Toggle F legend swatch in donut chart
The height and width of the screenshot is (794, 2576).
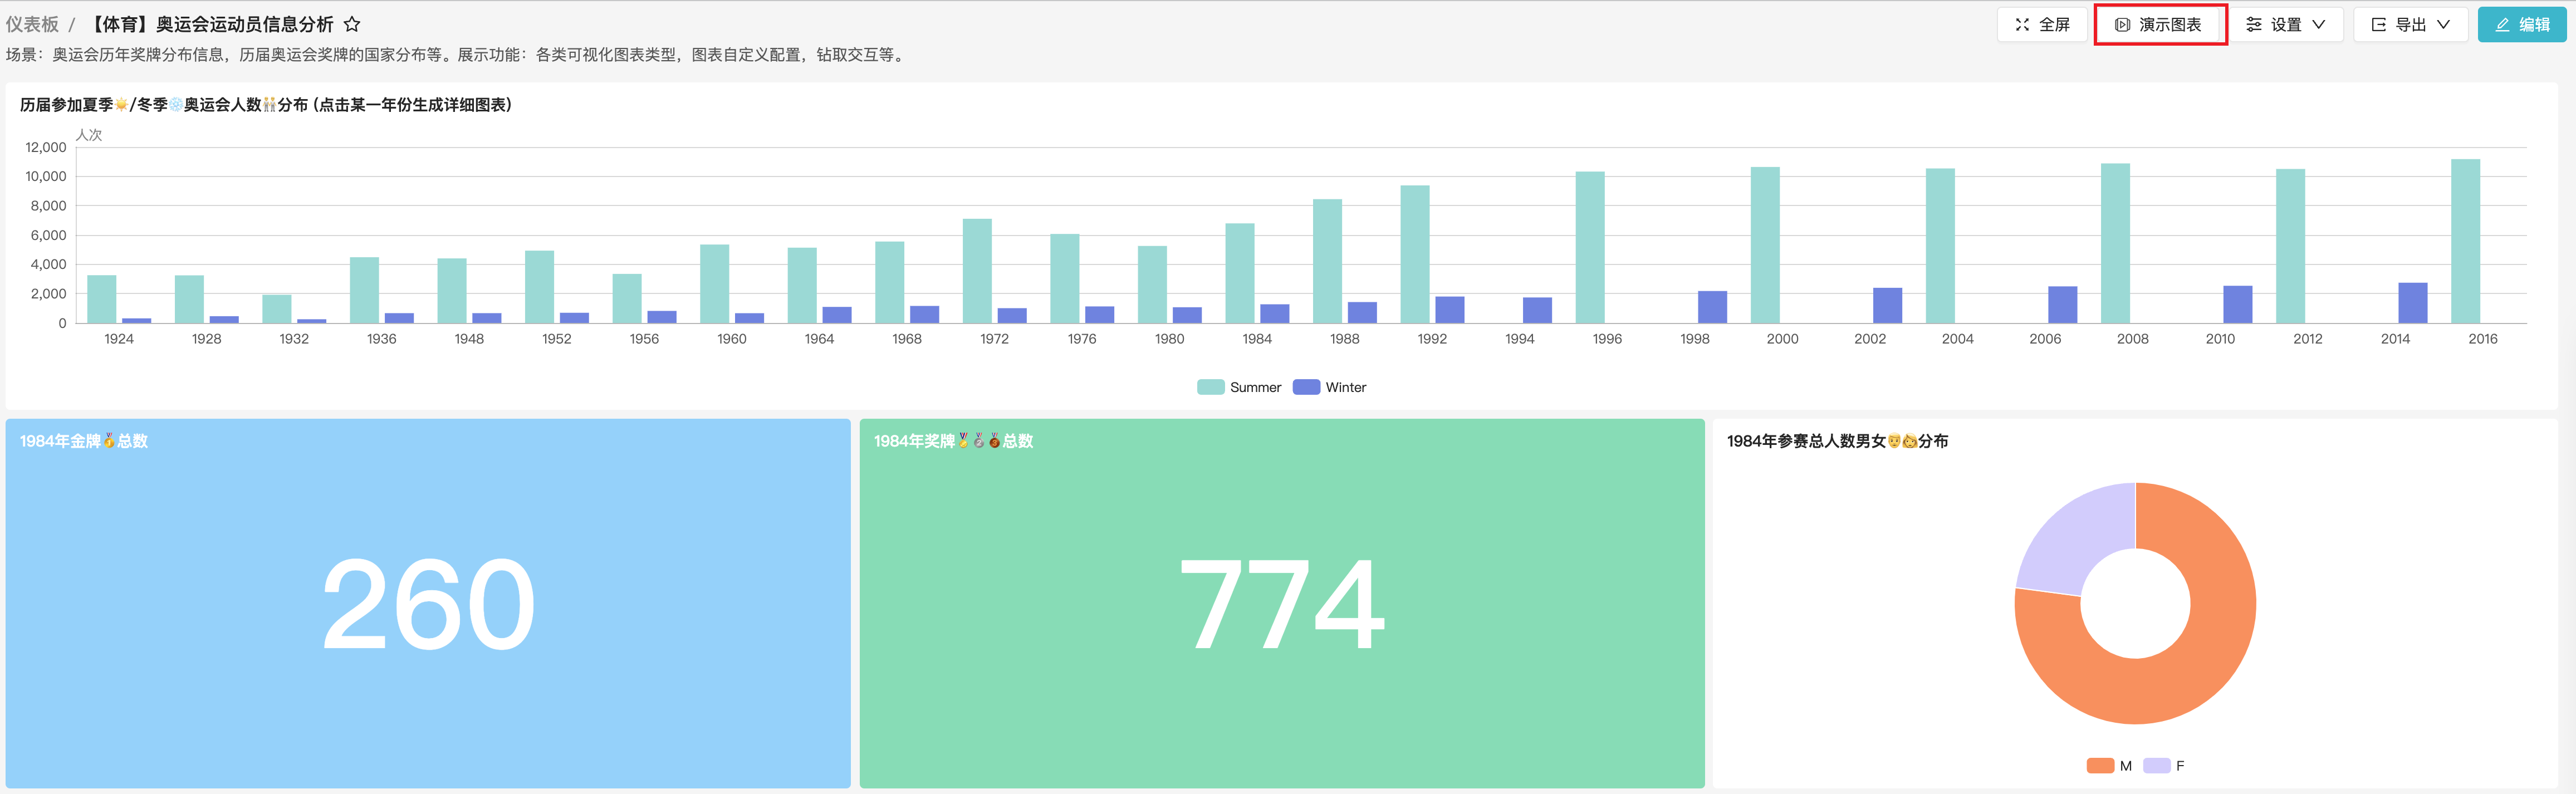coord(2157,765)
